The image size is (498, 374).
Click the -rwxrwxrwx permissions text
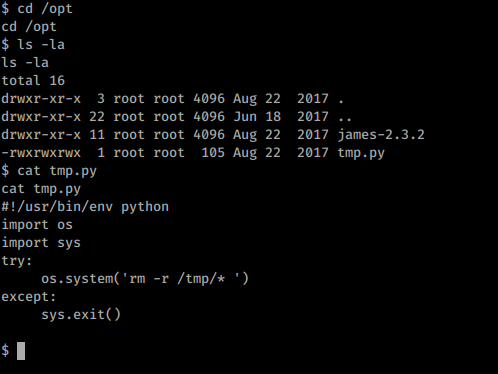point(41,153)
